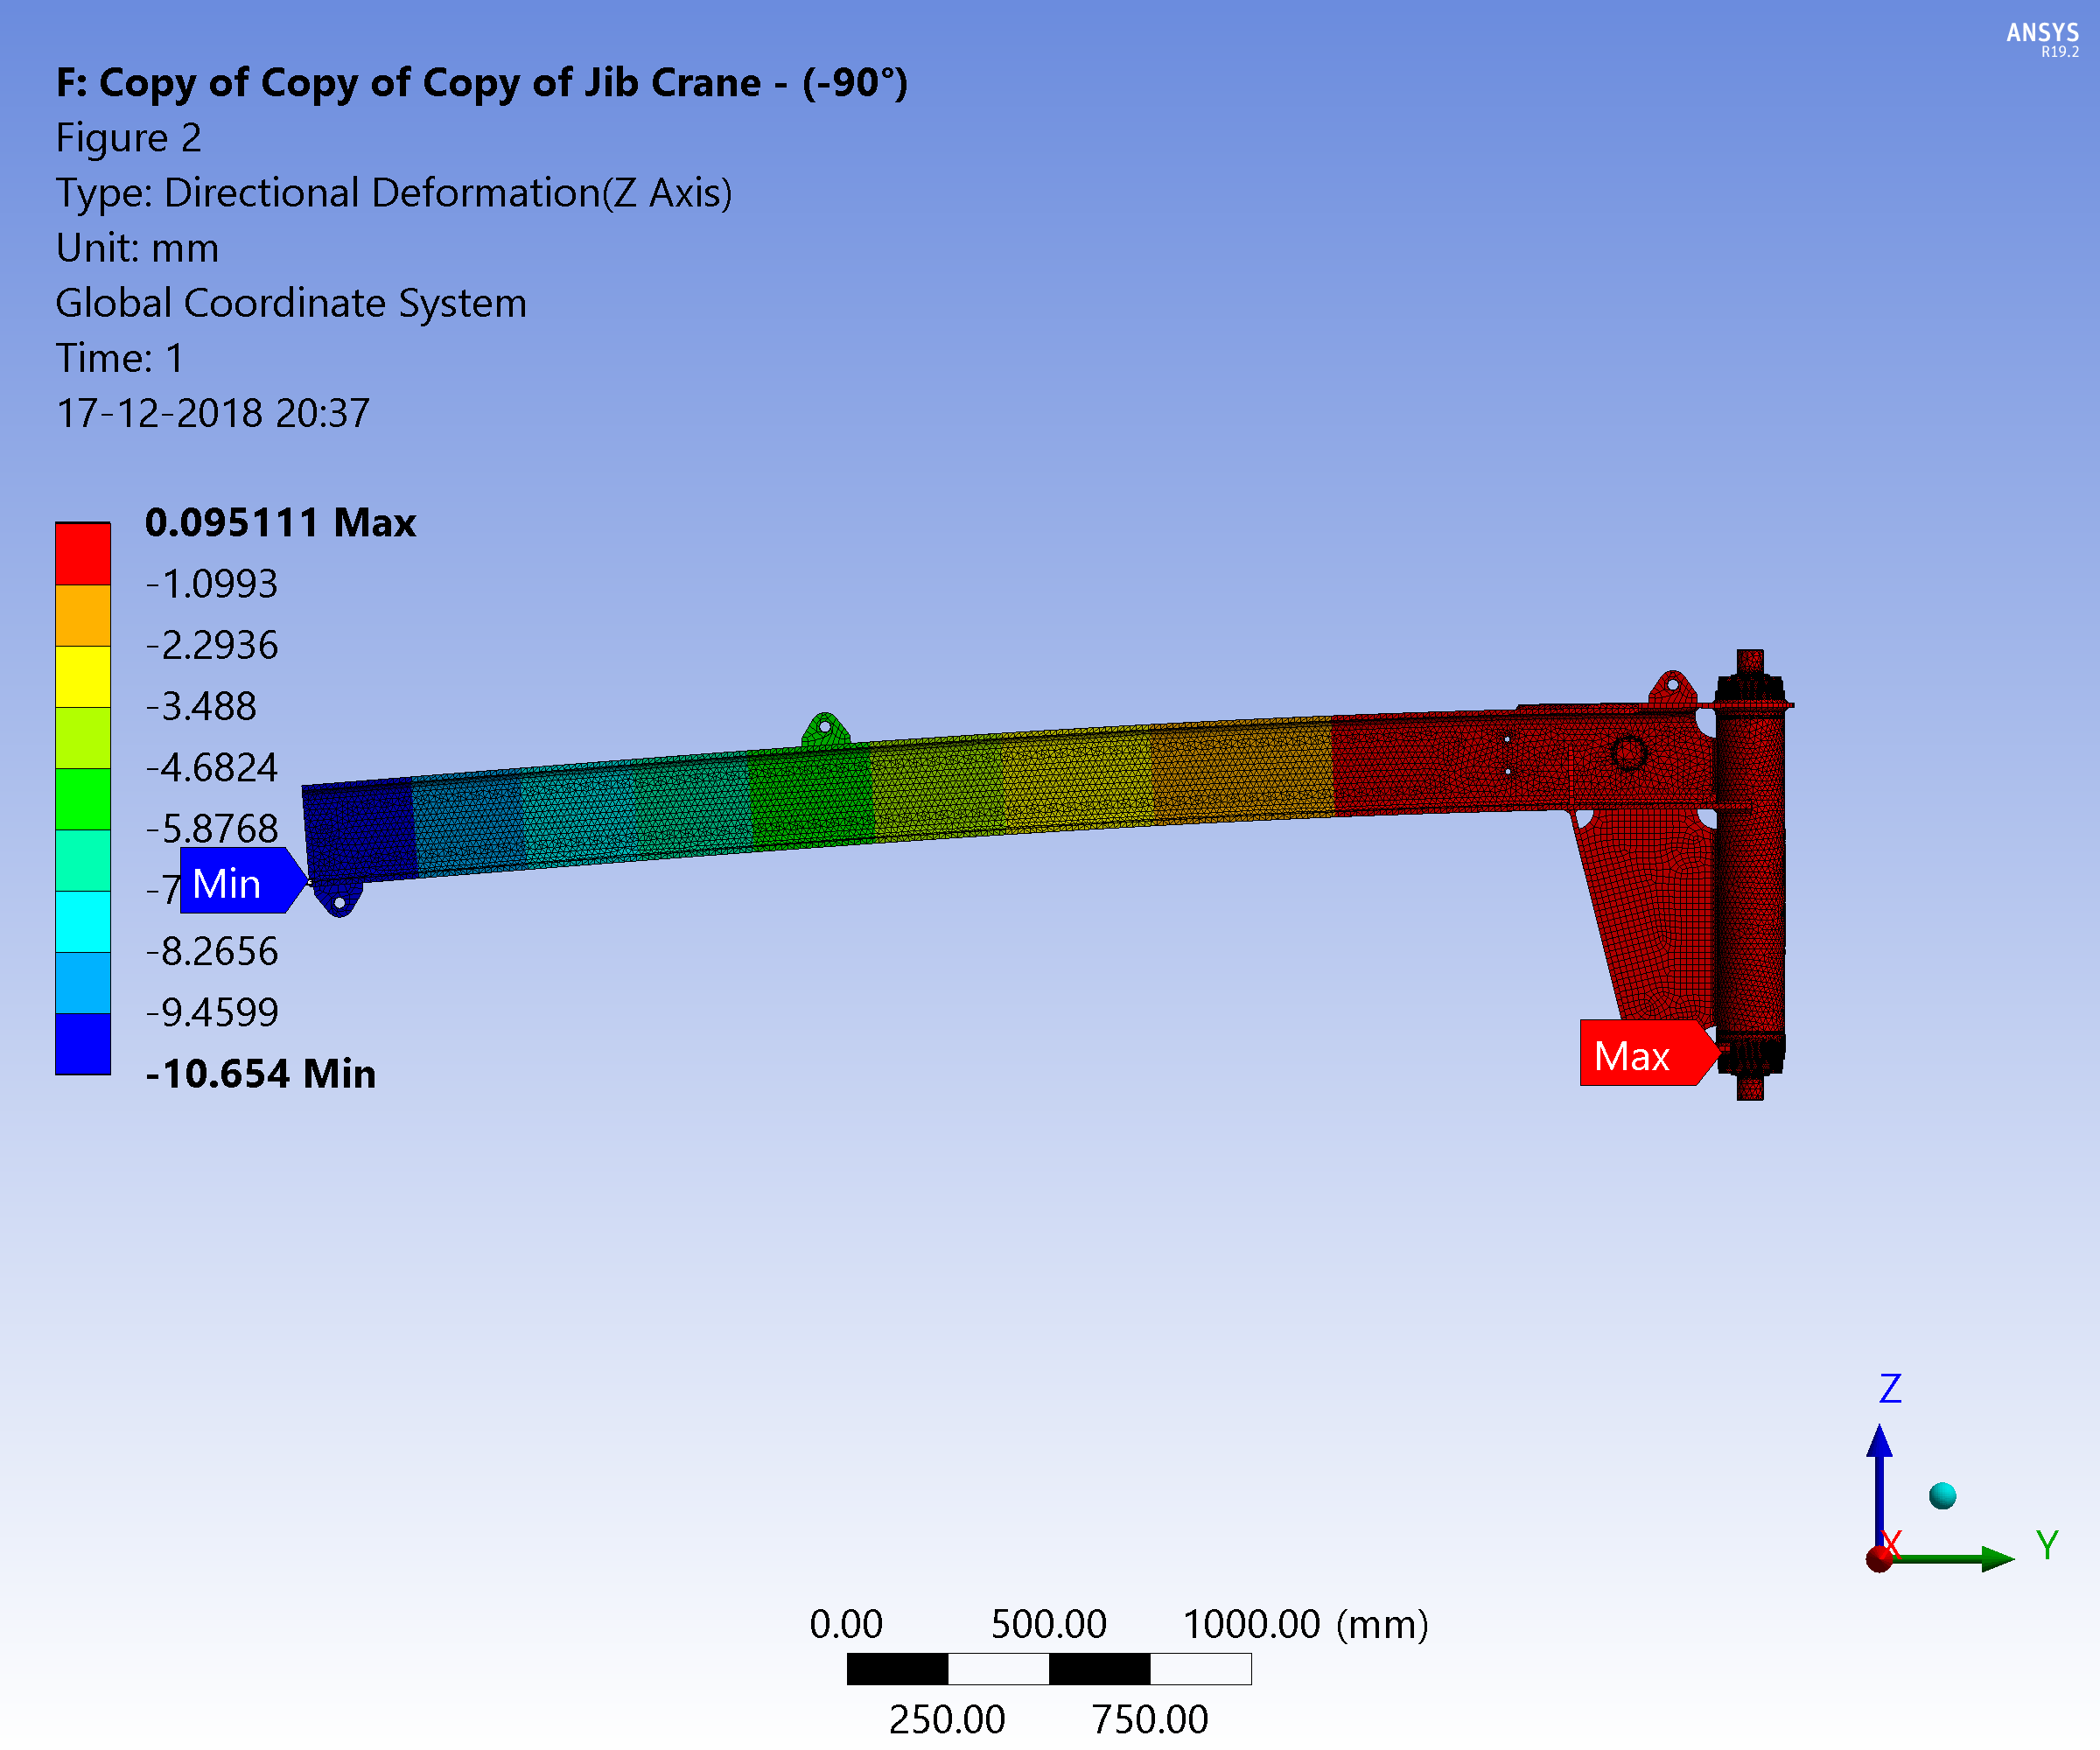Screen dimensions: 2100x1750
Task: Select the yellow legend color band
Action: (83, 676)
